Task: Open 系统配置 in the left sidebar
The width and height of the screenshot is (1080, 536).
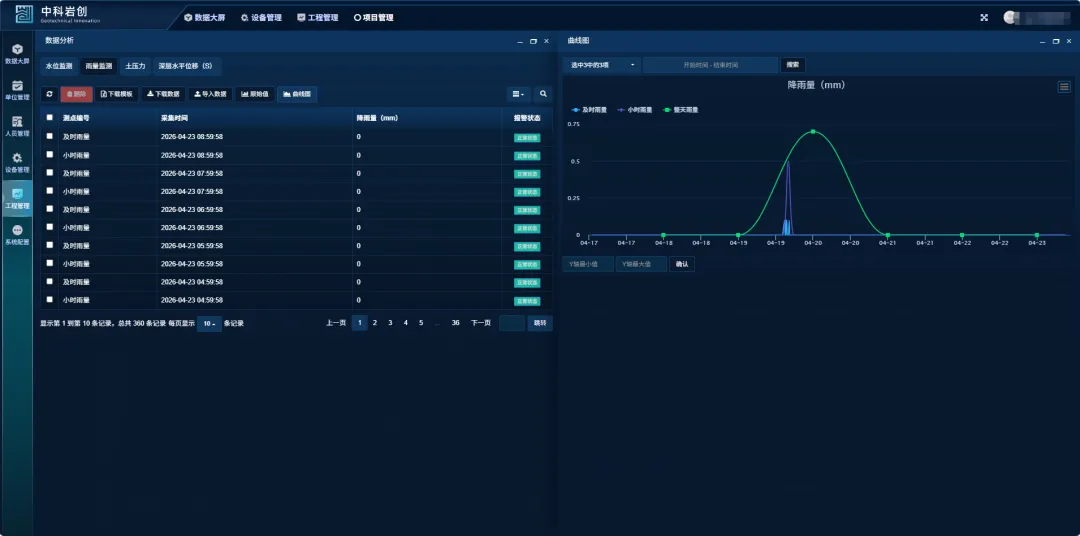Action: (17, 235)
